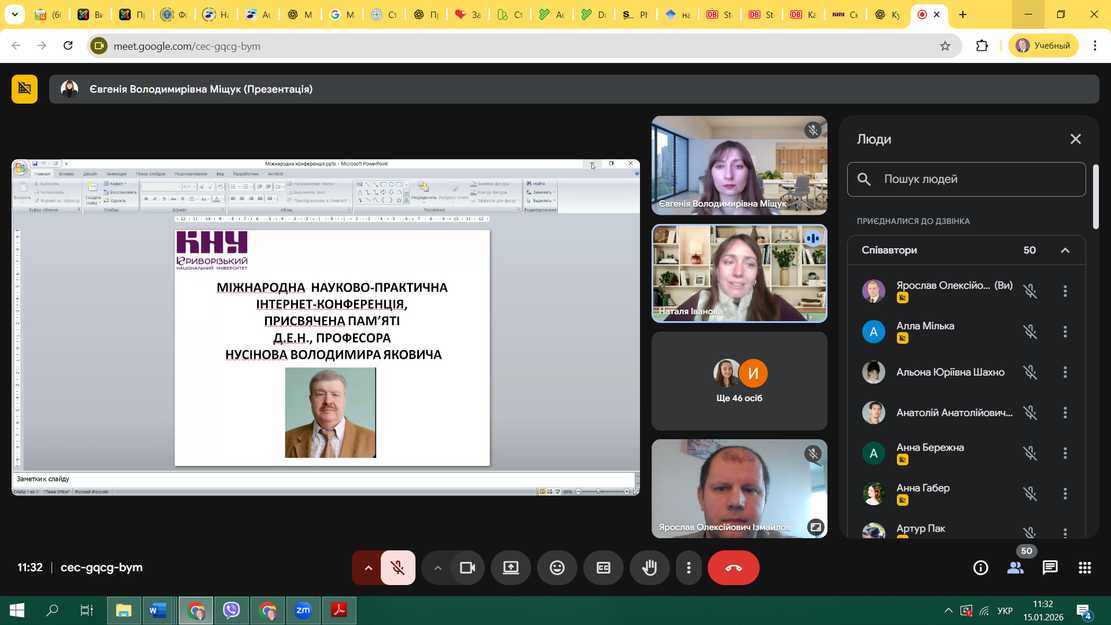Open the chat messages icon
The height and width of the screenshot is (625, 1111).
click(x=1050, y=568)
